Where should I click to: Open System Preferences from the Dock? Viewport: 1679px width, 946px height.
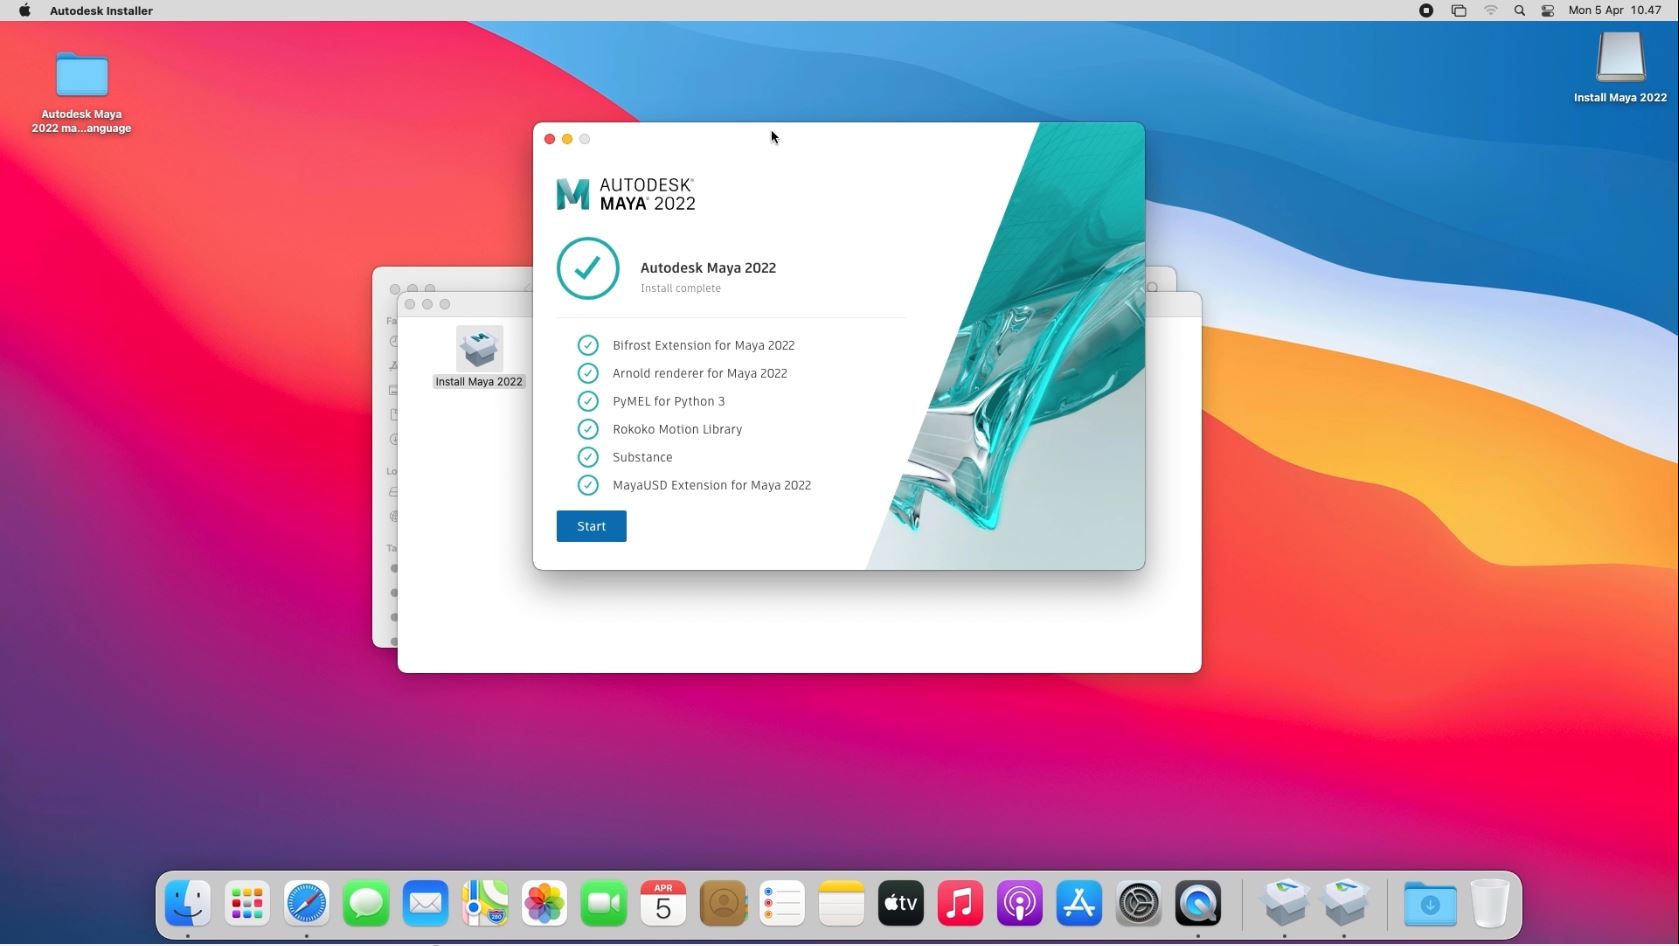click(x=1139, y=904)
